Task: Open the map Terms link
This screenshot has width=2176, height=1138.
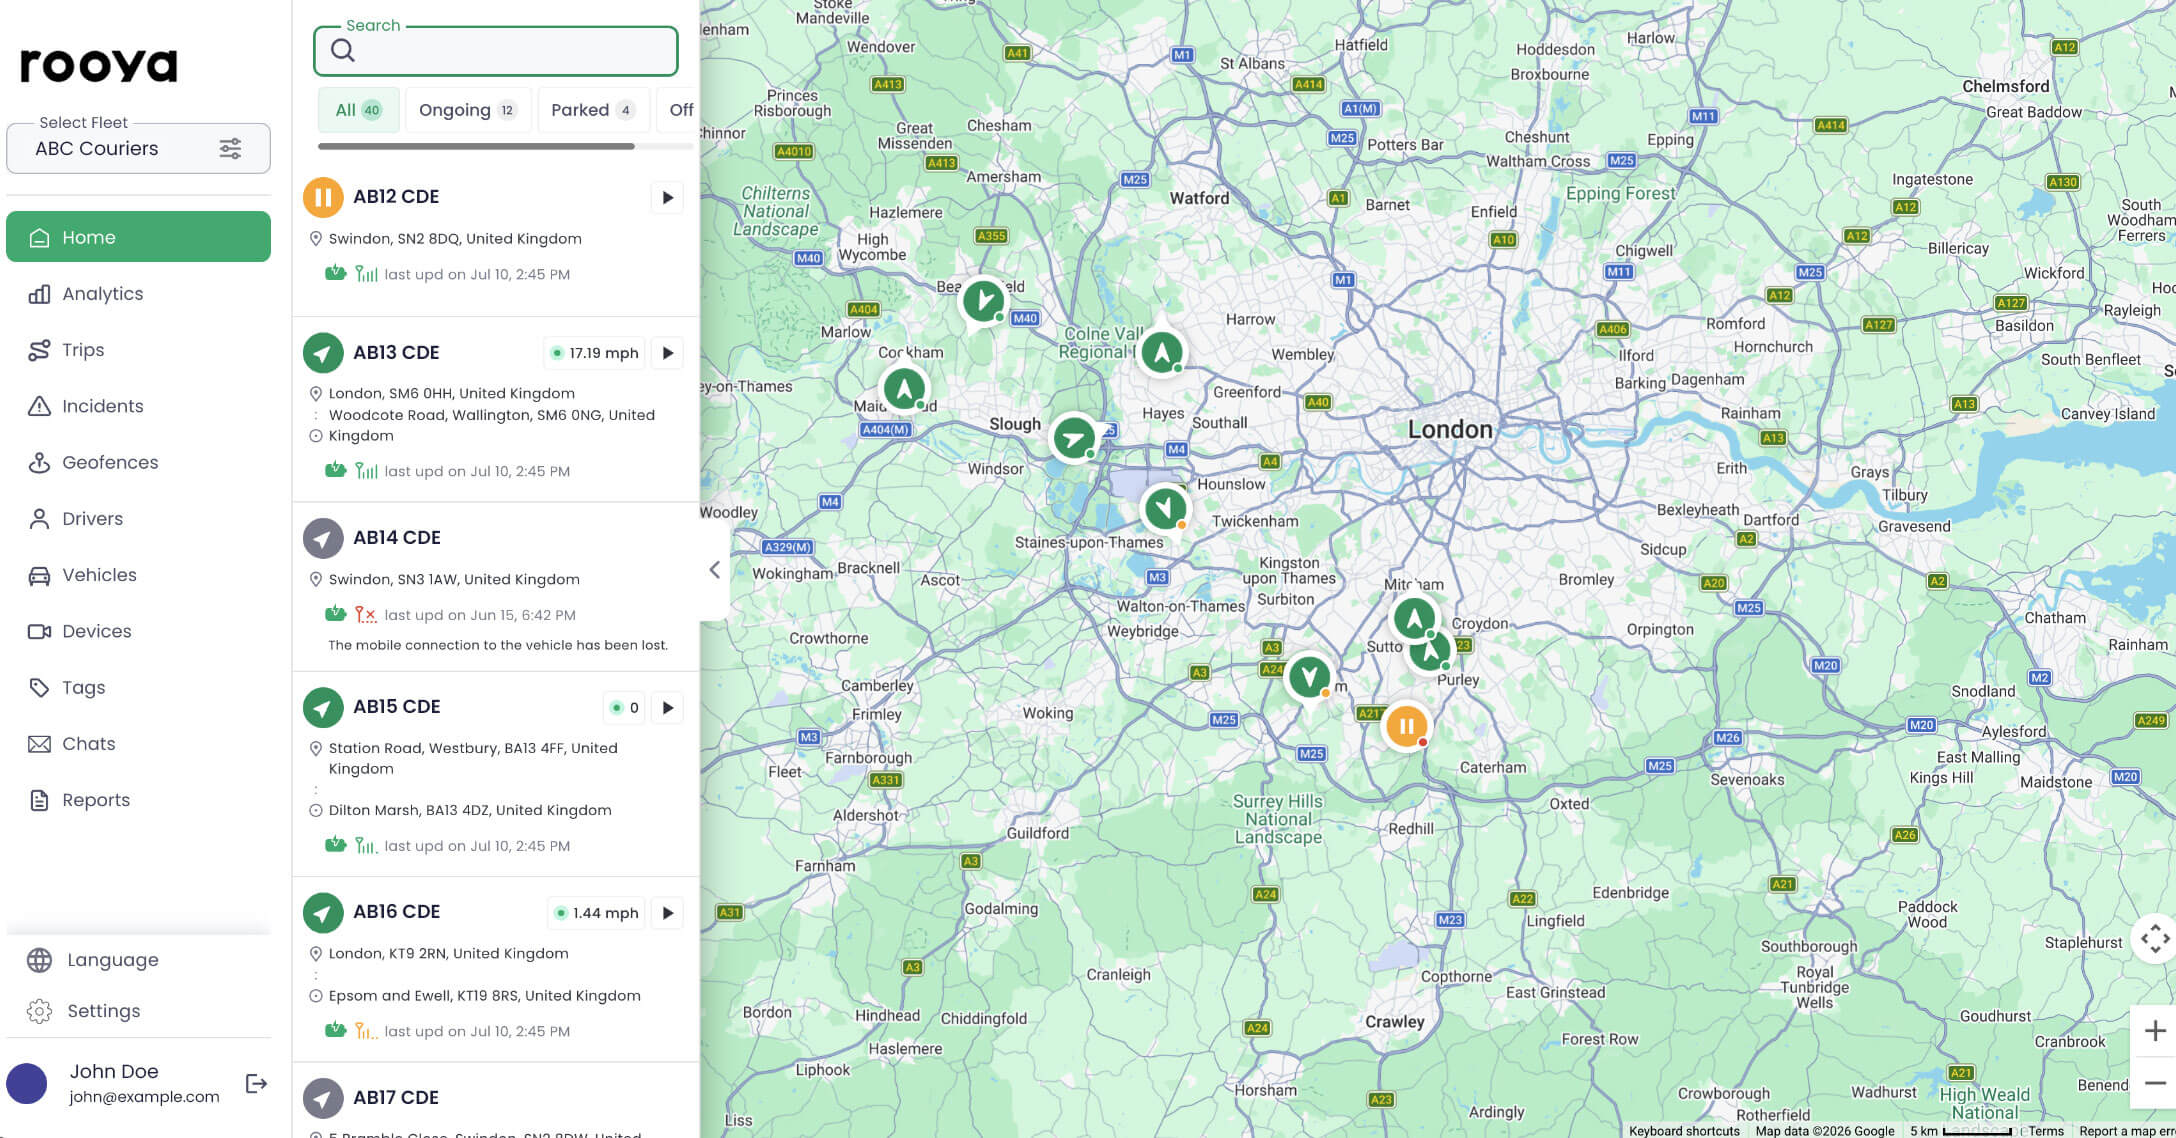Action: [x=2046, y=1131]
